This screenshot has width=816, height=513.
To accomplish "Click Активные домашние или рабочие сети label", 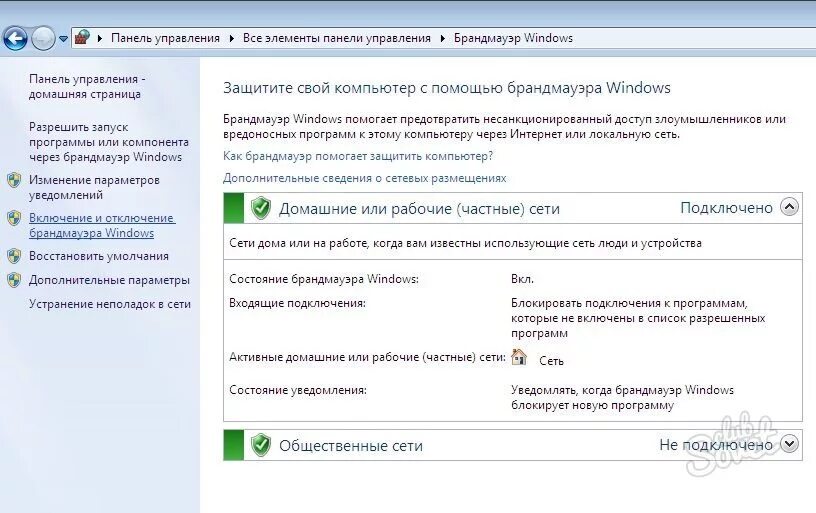I will point(367,357).
